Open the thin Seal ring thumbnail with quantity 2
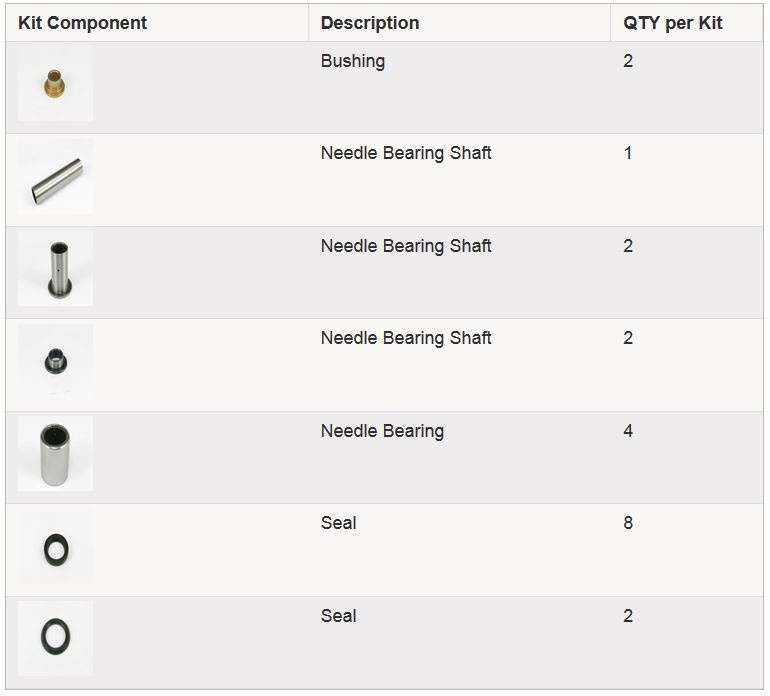 55,639
